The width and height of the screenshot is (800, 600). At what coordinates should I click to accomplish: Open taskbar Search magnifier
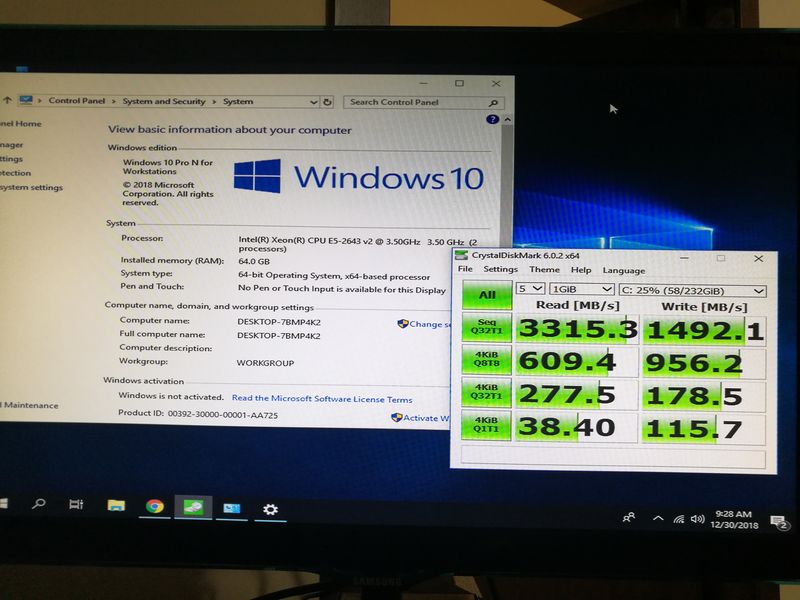click(x=39, y=504)
